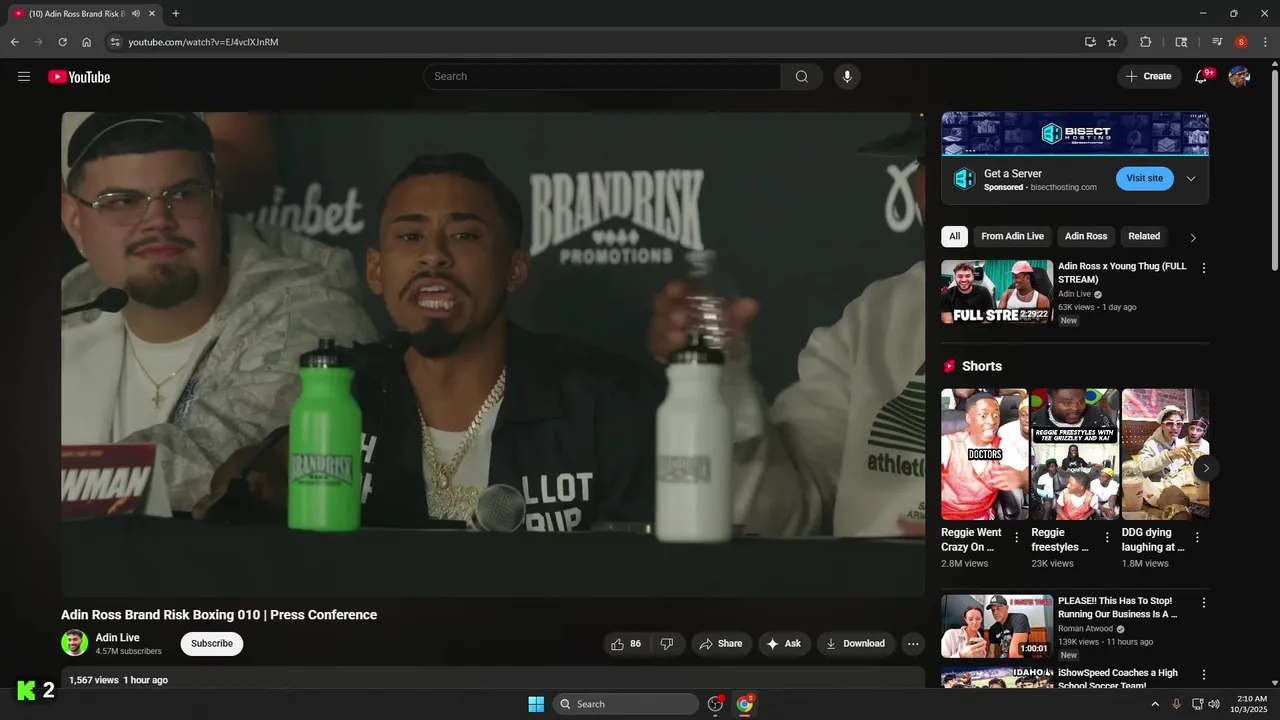Open options for DDG dying laughing short
1280x720 pixels.
1197,538
